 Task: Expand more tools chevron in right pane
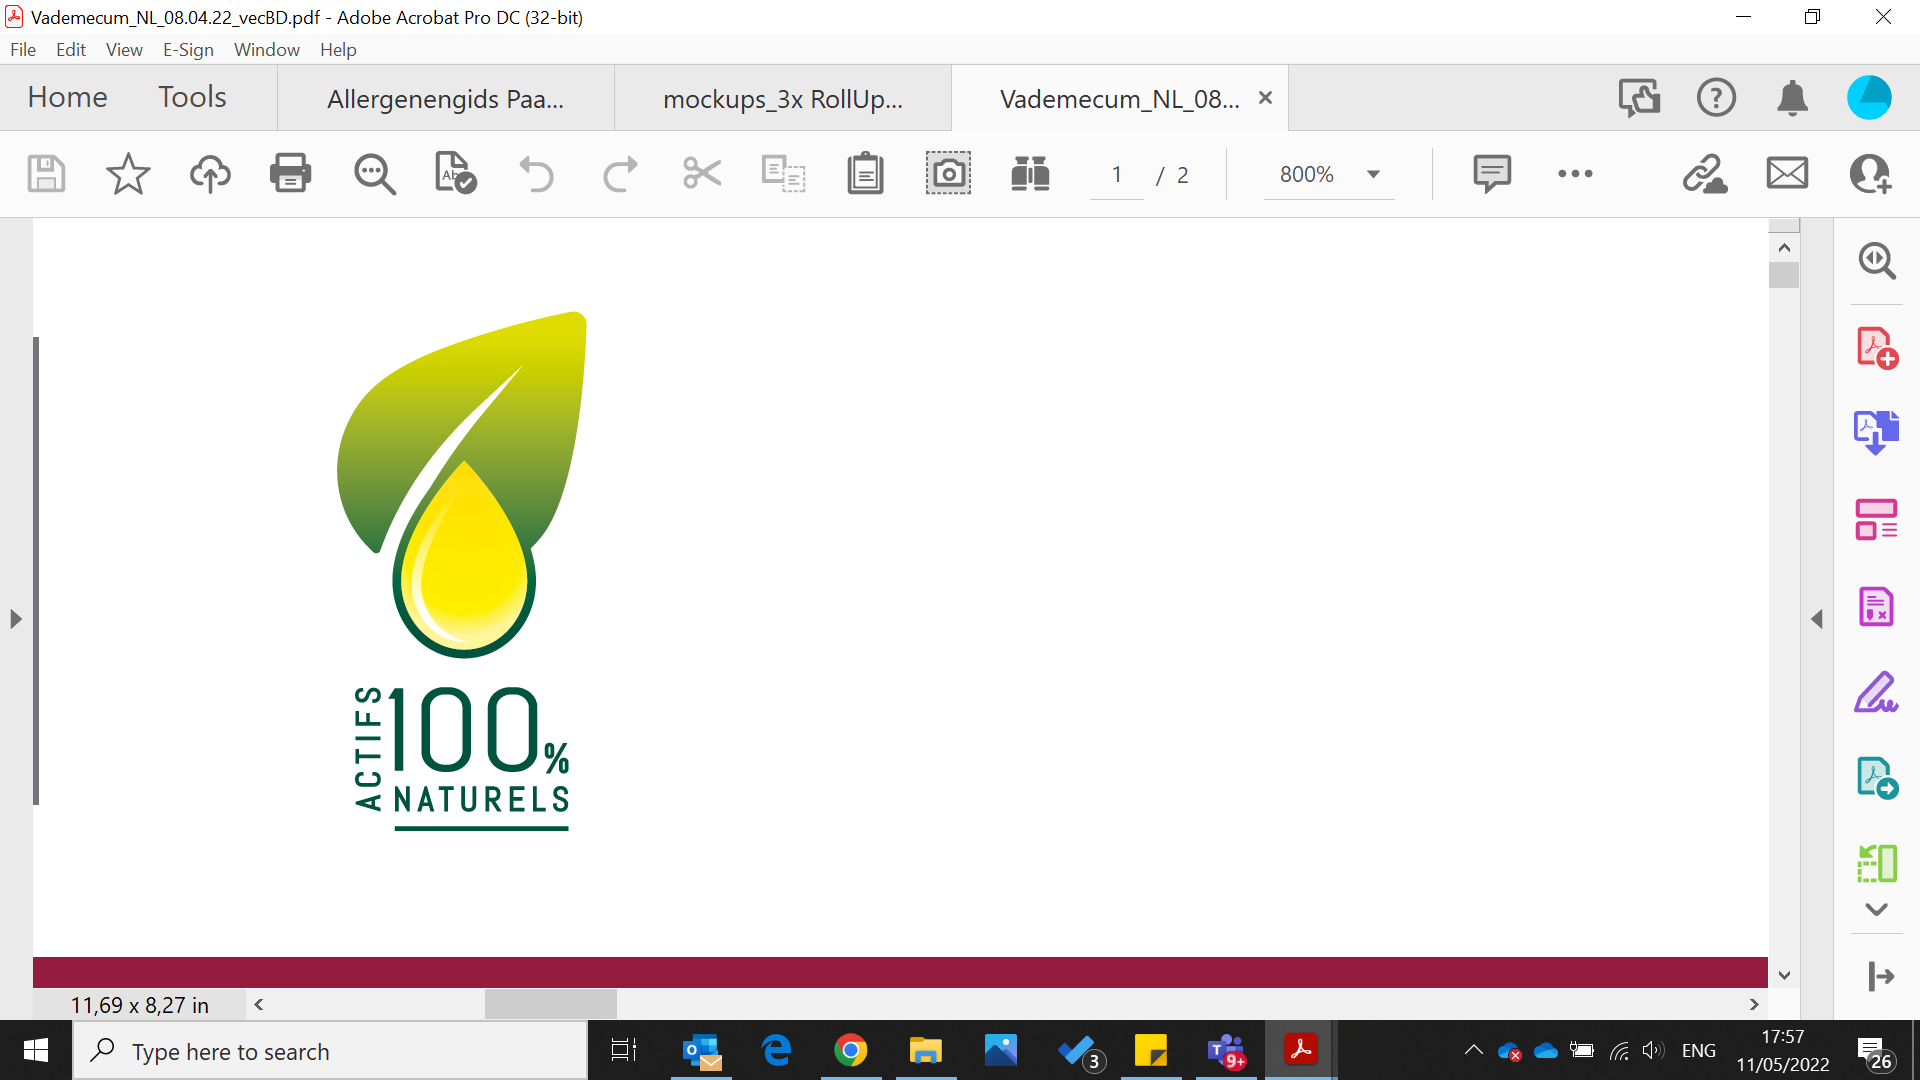click(x=1876, y=910)
